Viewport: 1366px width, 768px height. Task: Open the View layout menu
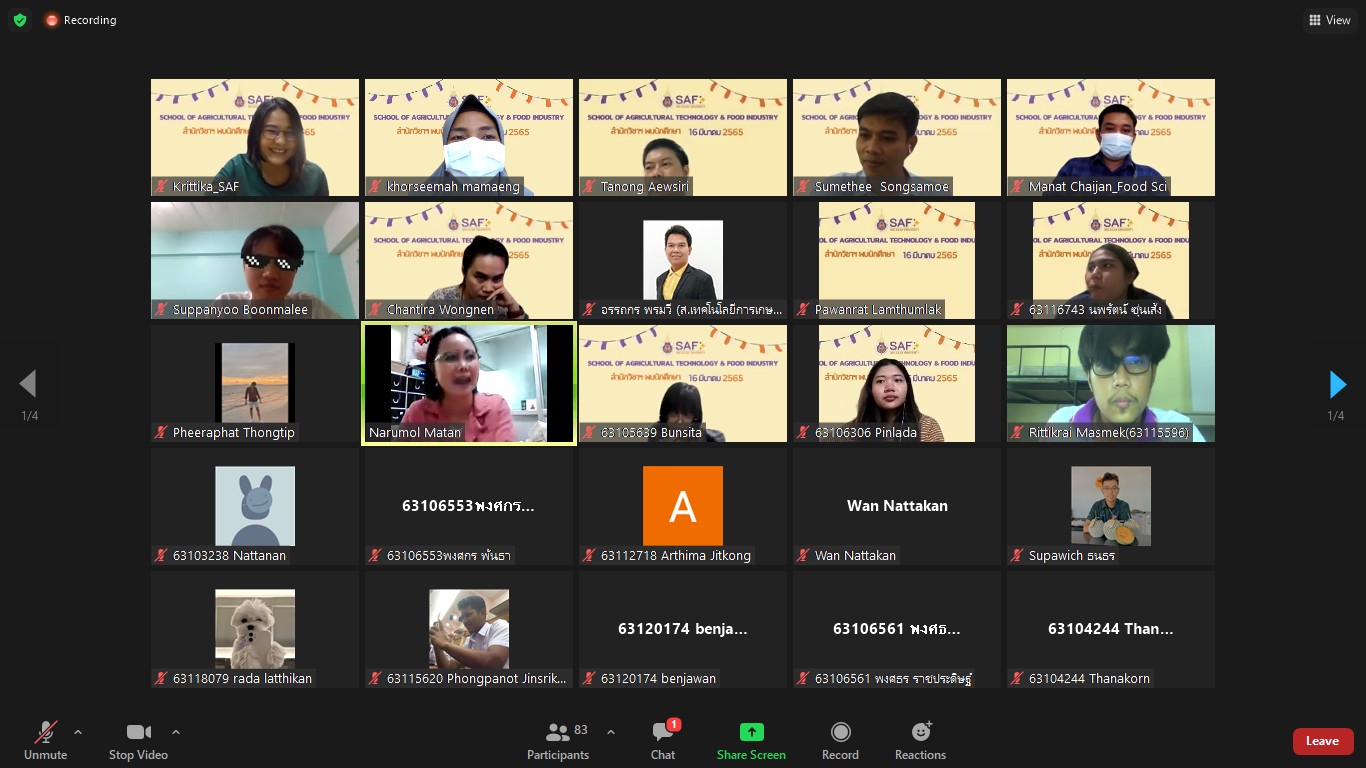1329,20
